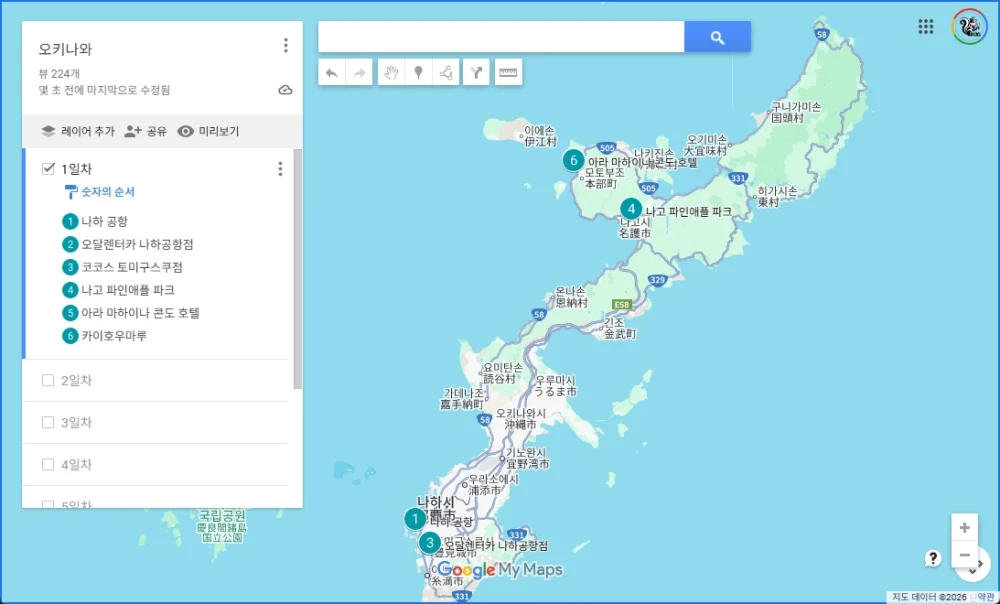Select the Add marker pin tool
The width and height of the screenshot is (1000, 604).
pos(419,72)
